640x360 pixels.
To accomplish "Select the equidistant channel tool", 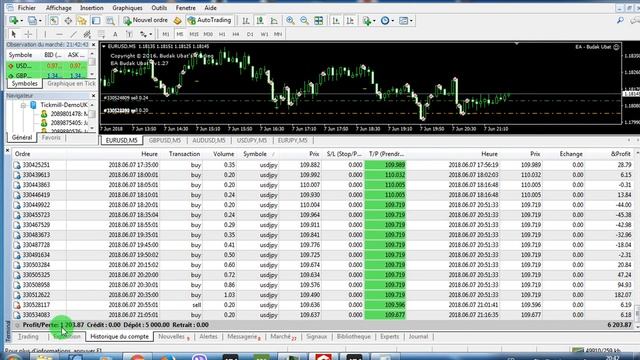I will (x=87, y=34).
